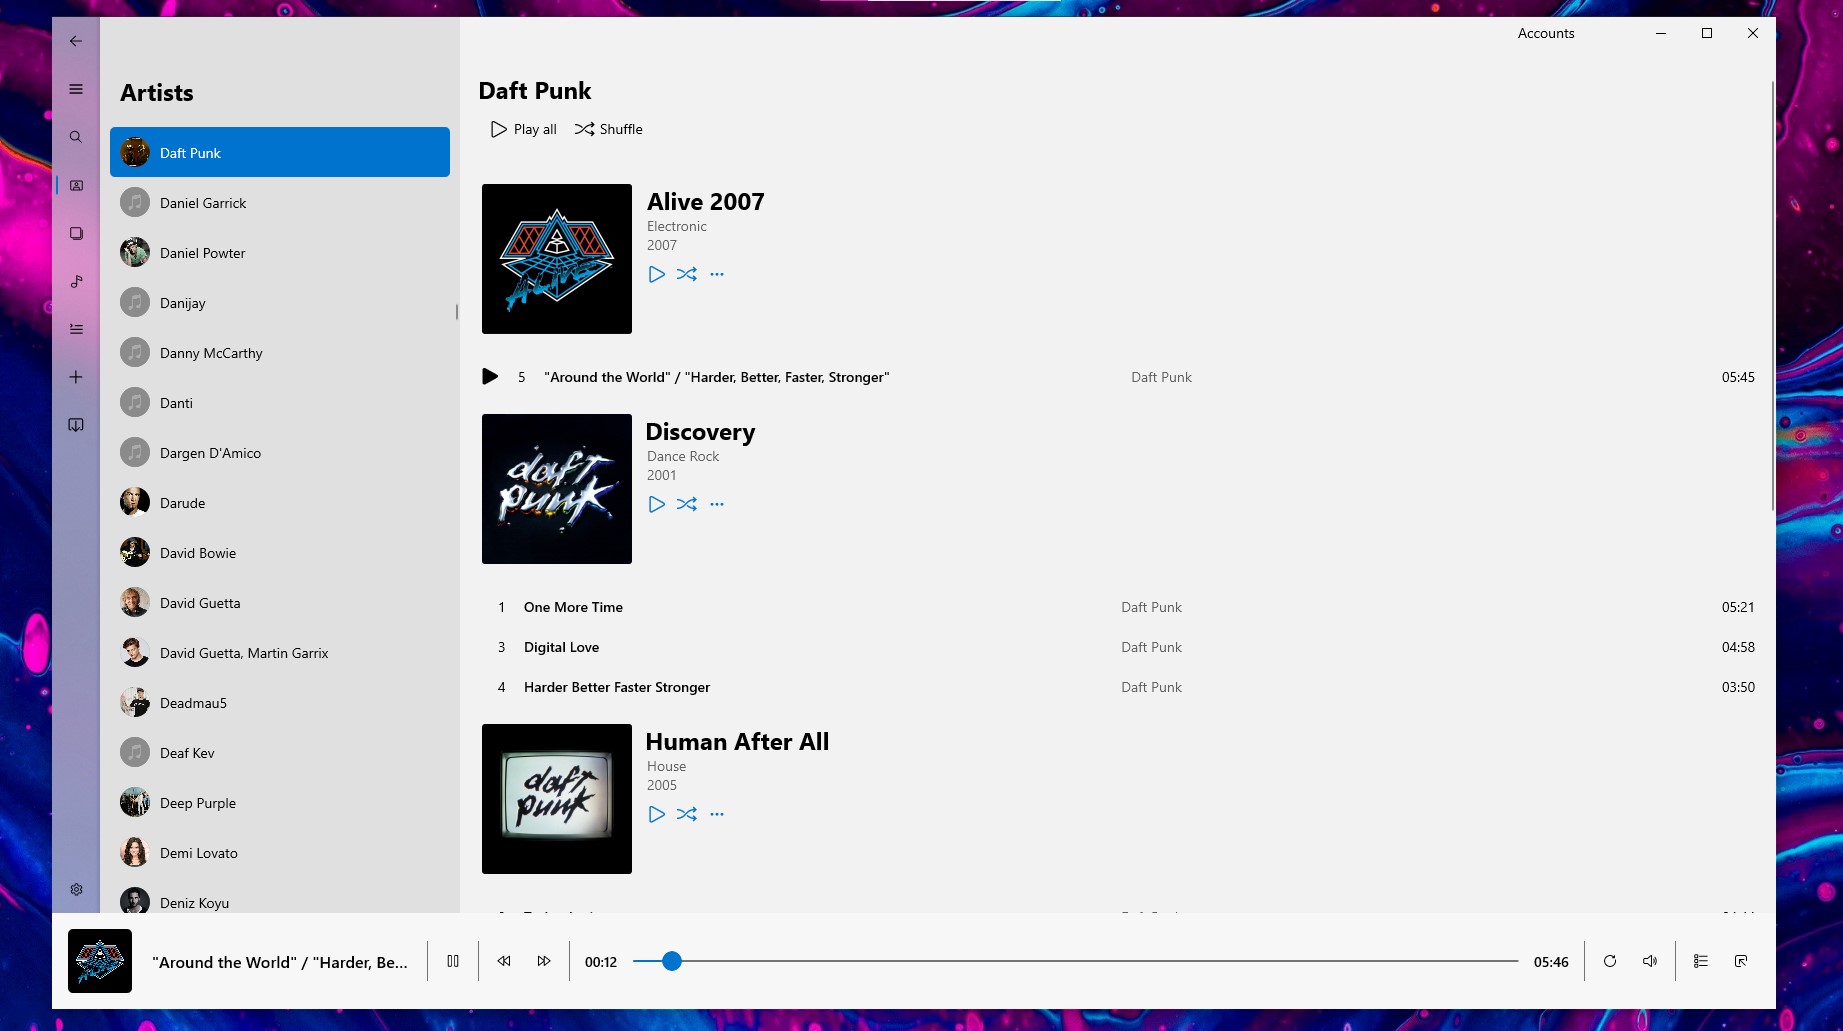Select artist David Guetta
Screen dimensions: 1843x1031
point(280,602)
